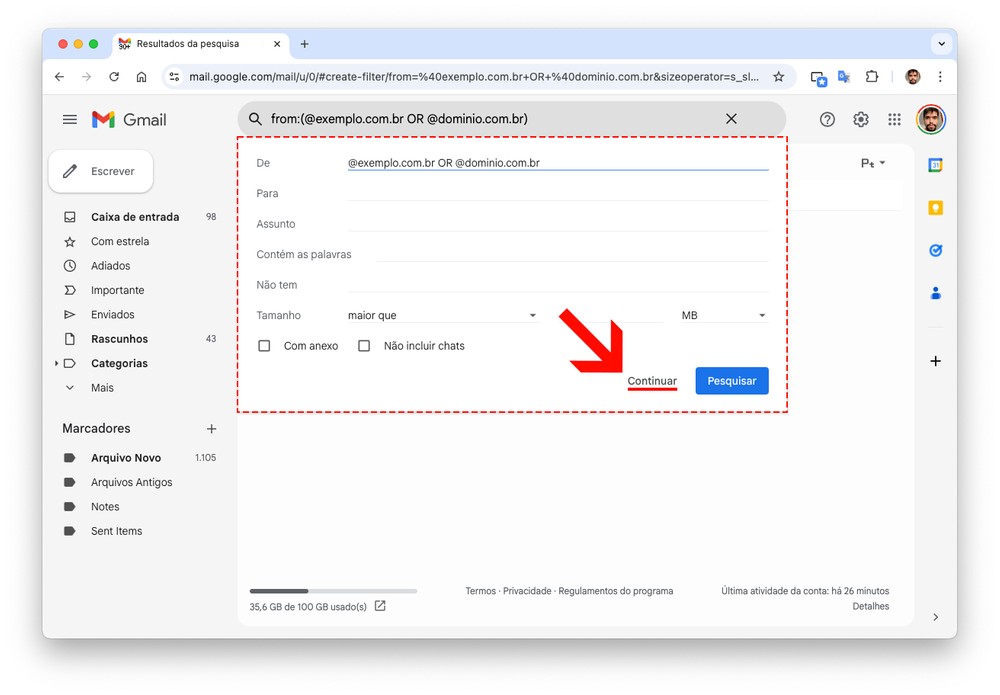Go to the Rascunhos folder

coord(119,339)
